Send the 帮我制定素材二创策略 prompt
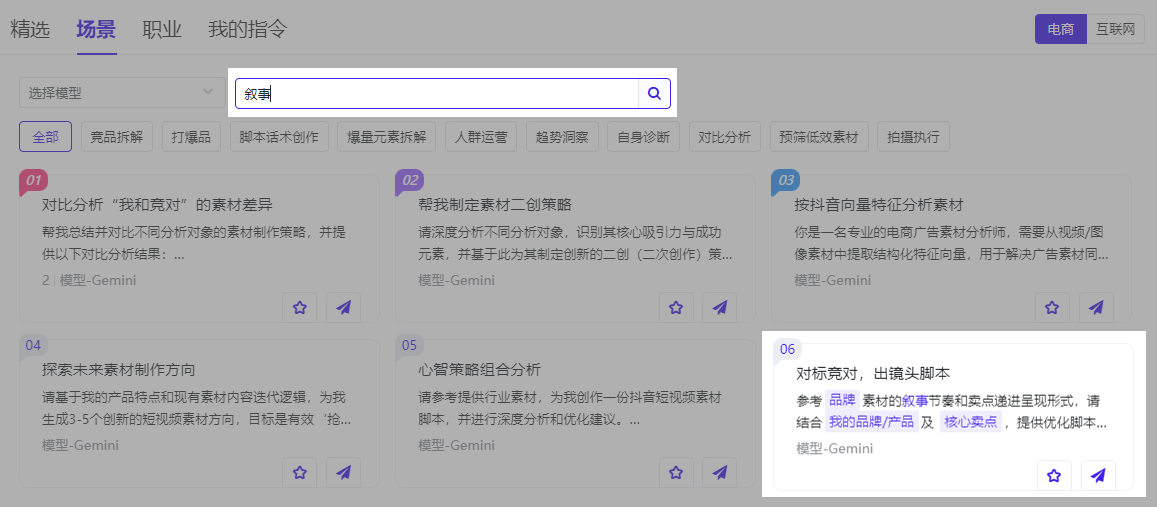Screen dimensions: 1157x507 719,308
